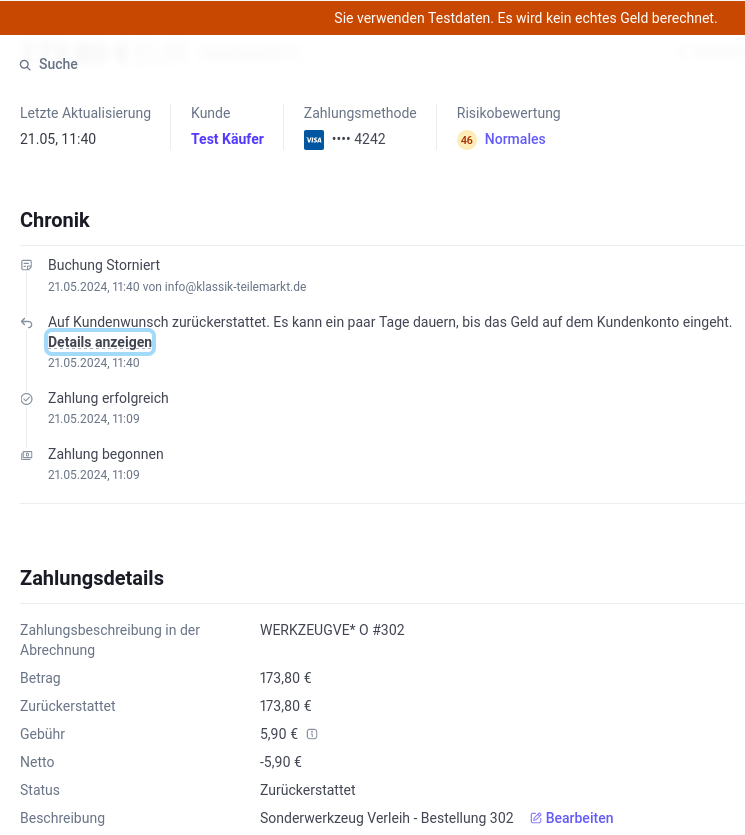Click the Zahlung erfolgreich checkmark icon
The height and width of the screenshot is (835, 745).
27,399
